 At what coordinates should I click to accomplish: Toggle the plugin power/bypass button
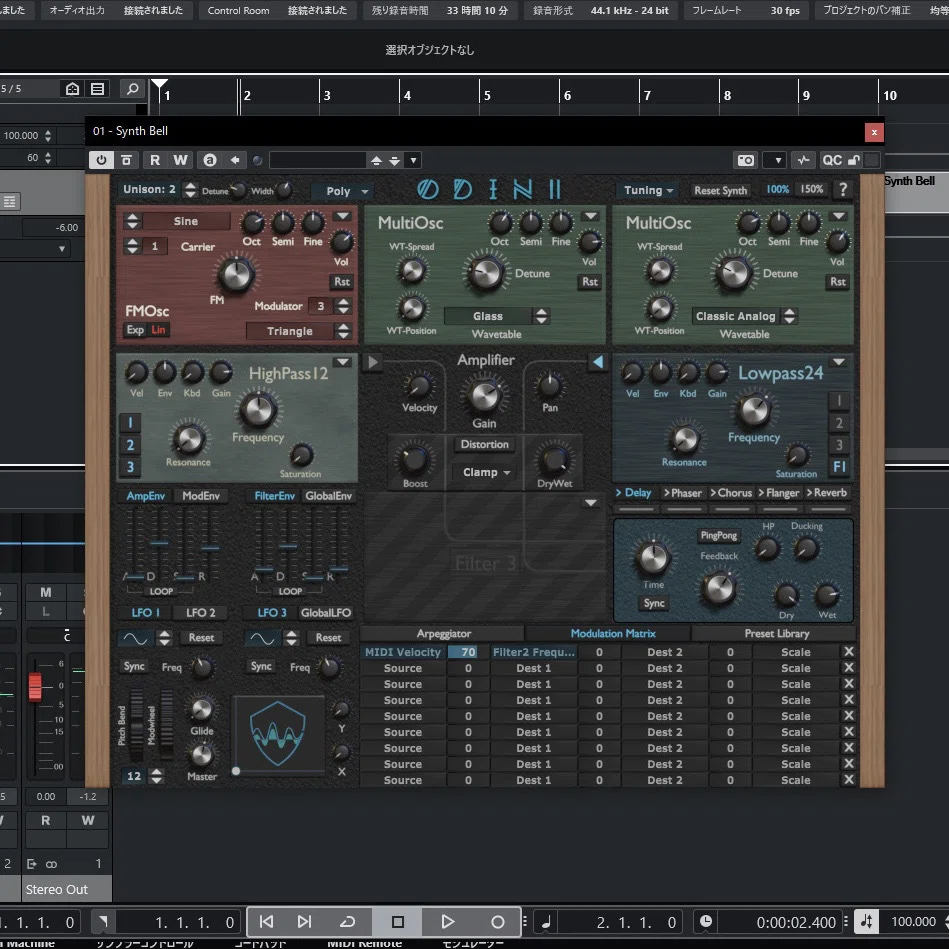(x=101, y=160)
